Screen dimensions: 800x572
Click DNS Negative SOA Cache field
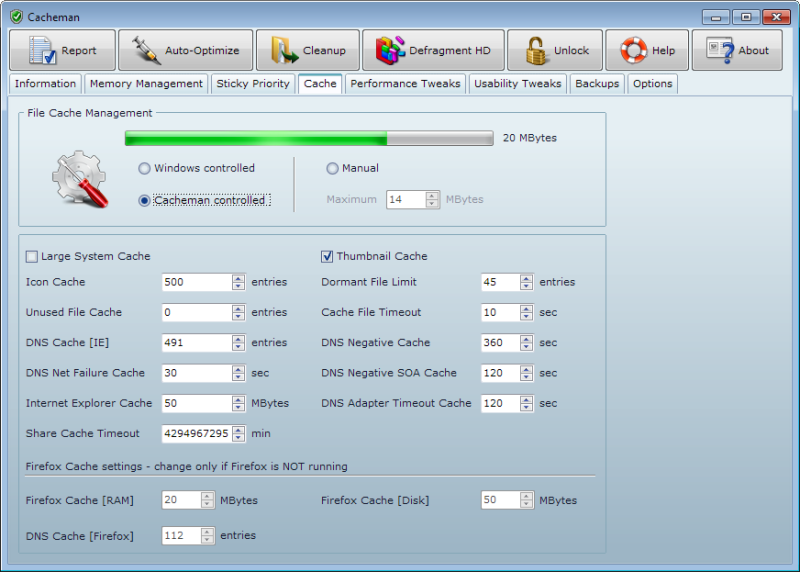pyautogui.click(x=501, y=373)
